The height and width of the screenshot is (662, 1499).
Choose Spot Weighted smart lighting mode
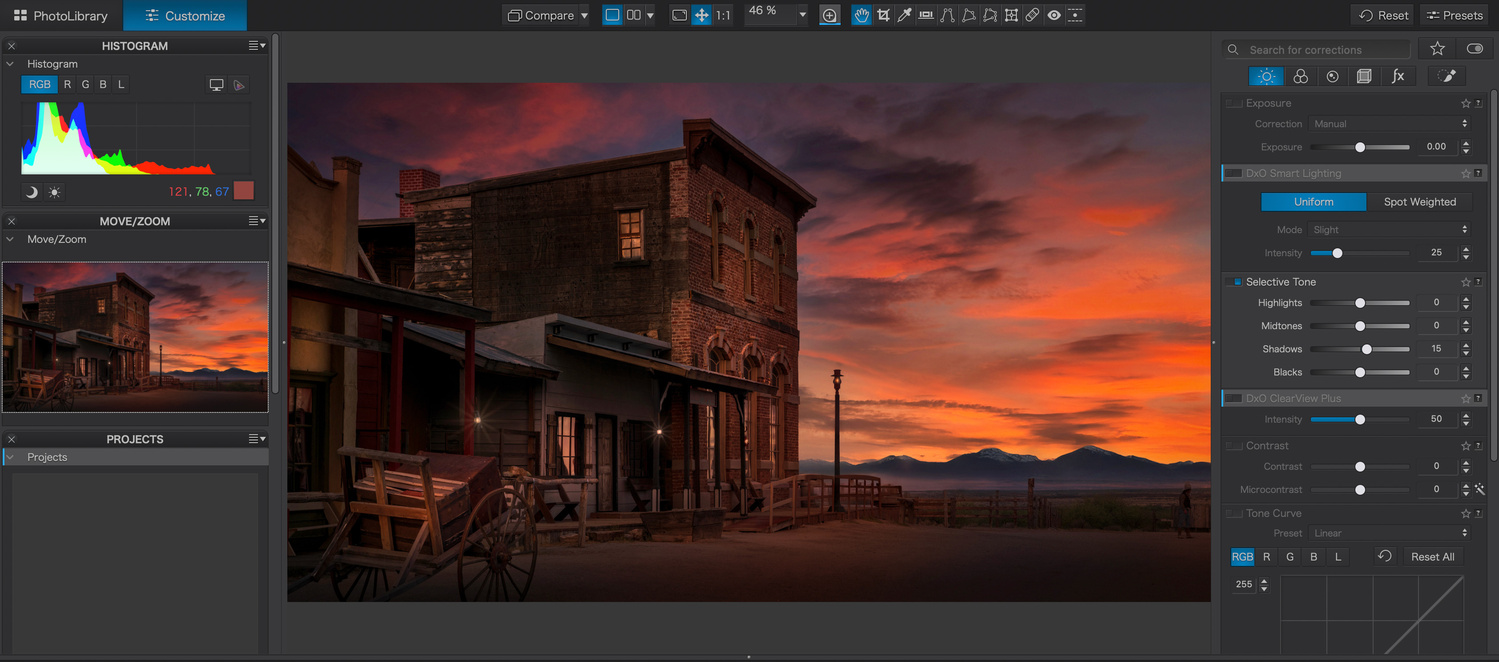pyautogui.click(x=1419, y=202)
